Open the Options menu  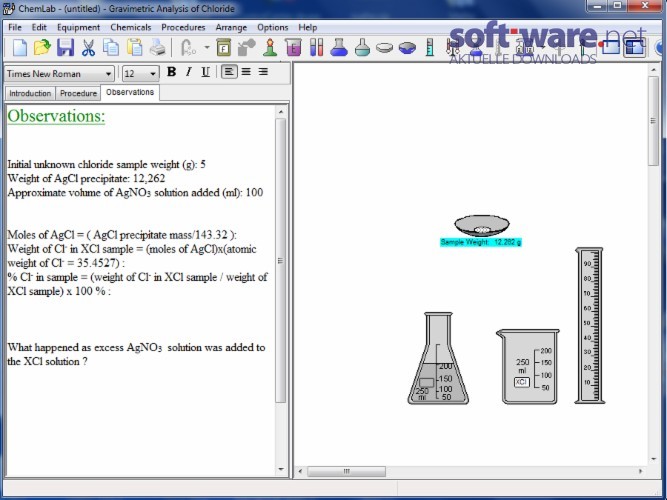pos(272,27)
